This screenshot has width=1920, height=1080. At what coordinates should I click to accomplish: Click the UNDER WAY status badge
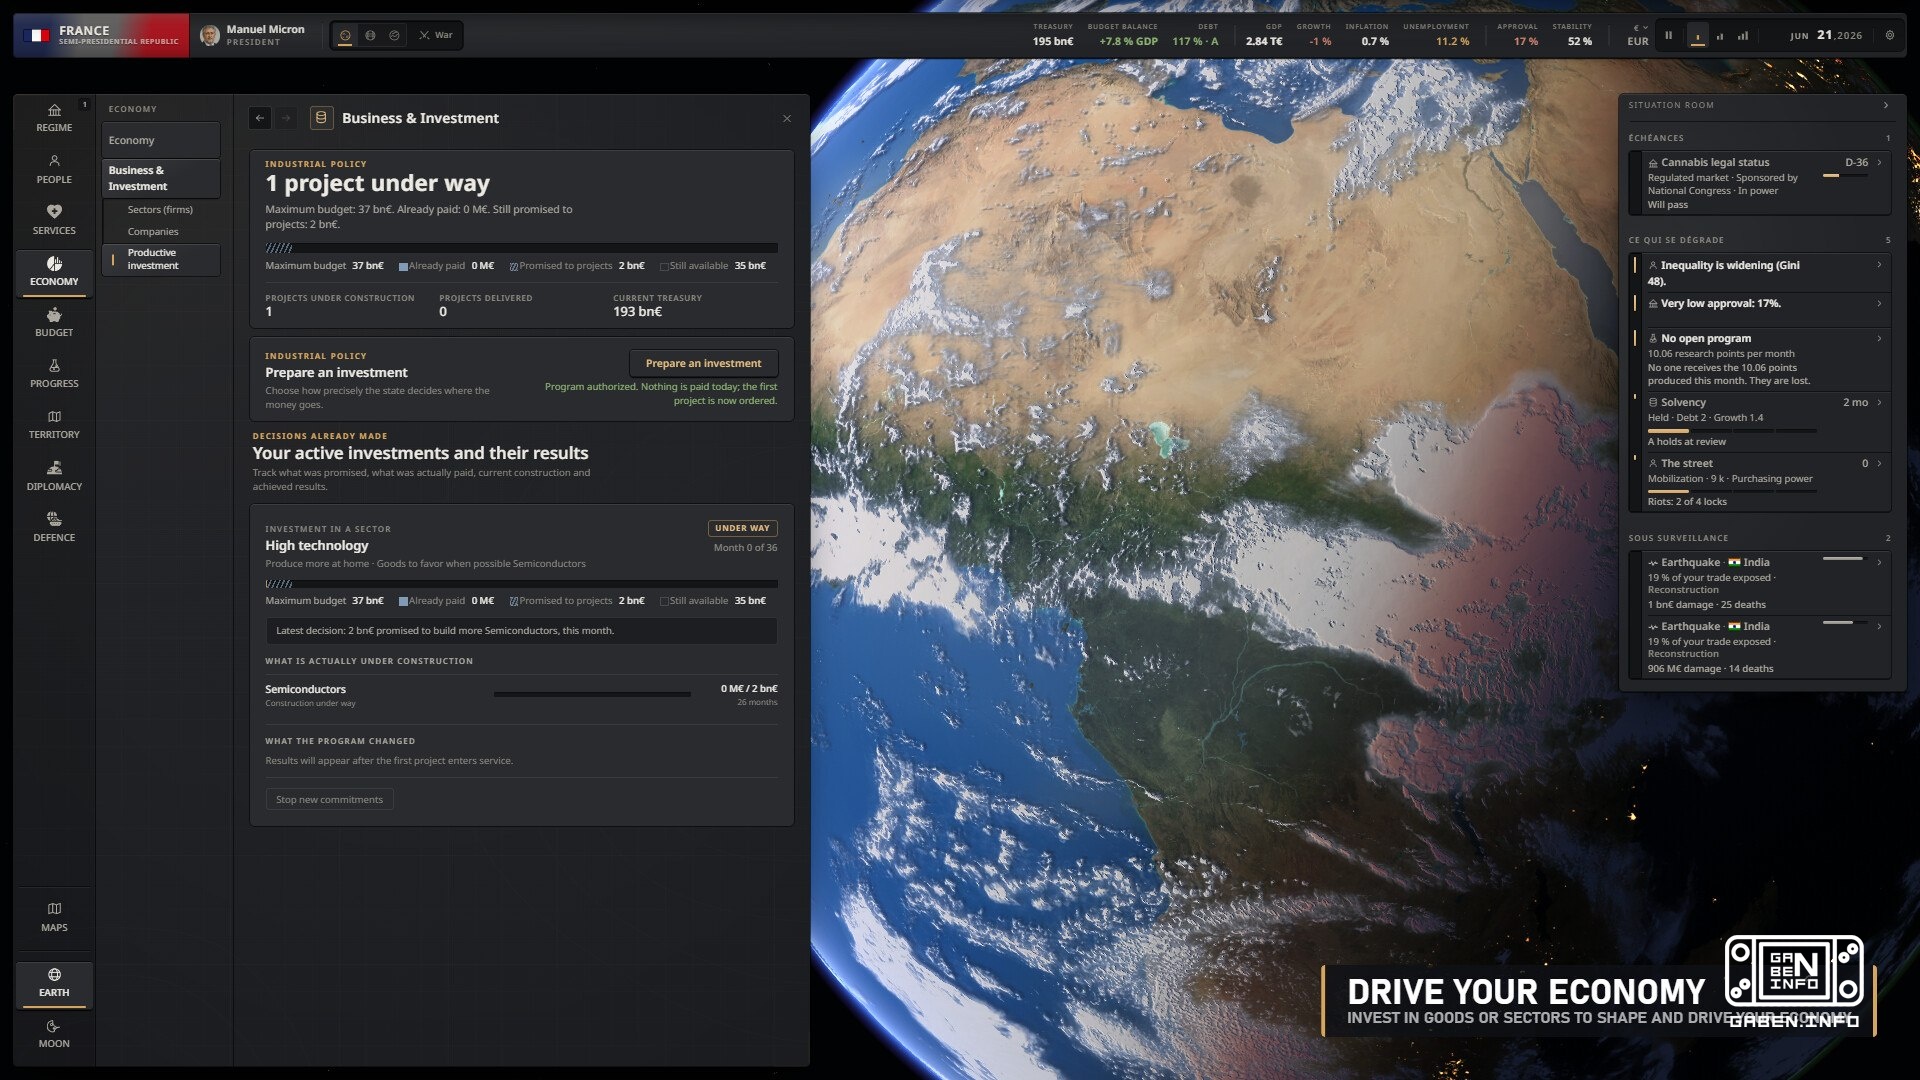[x=742, y=528]
